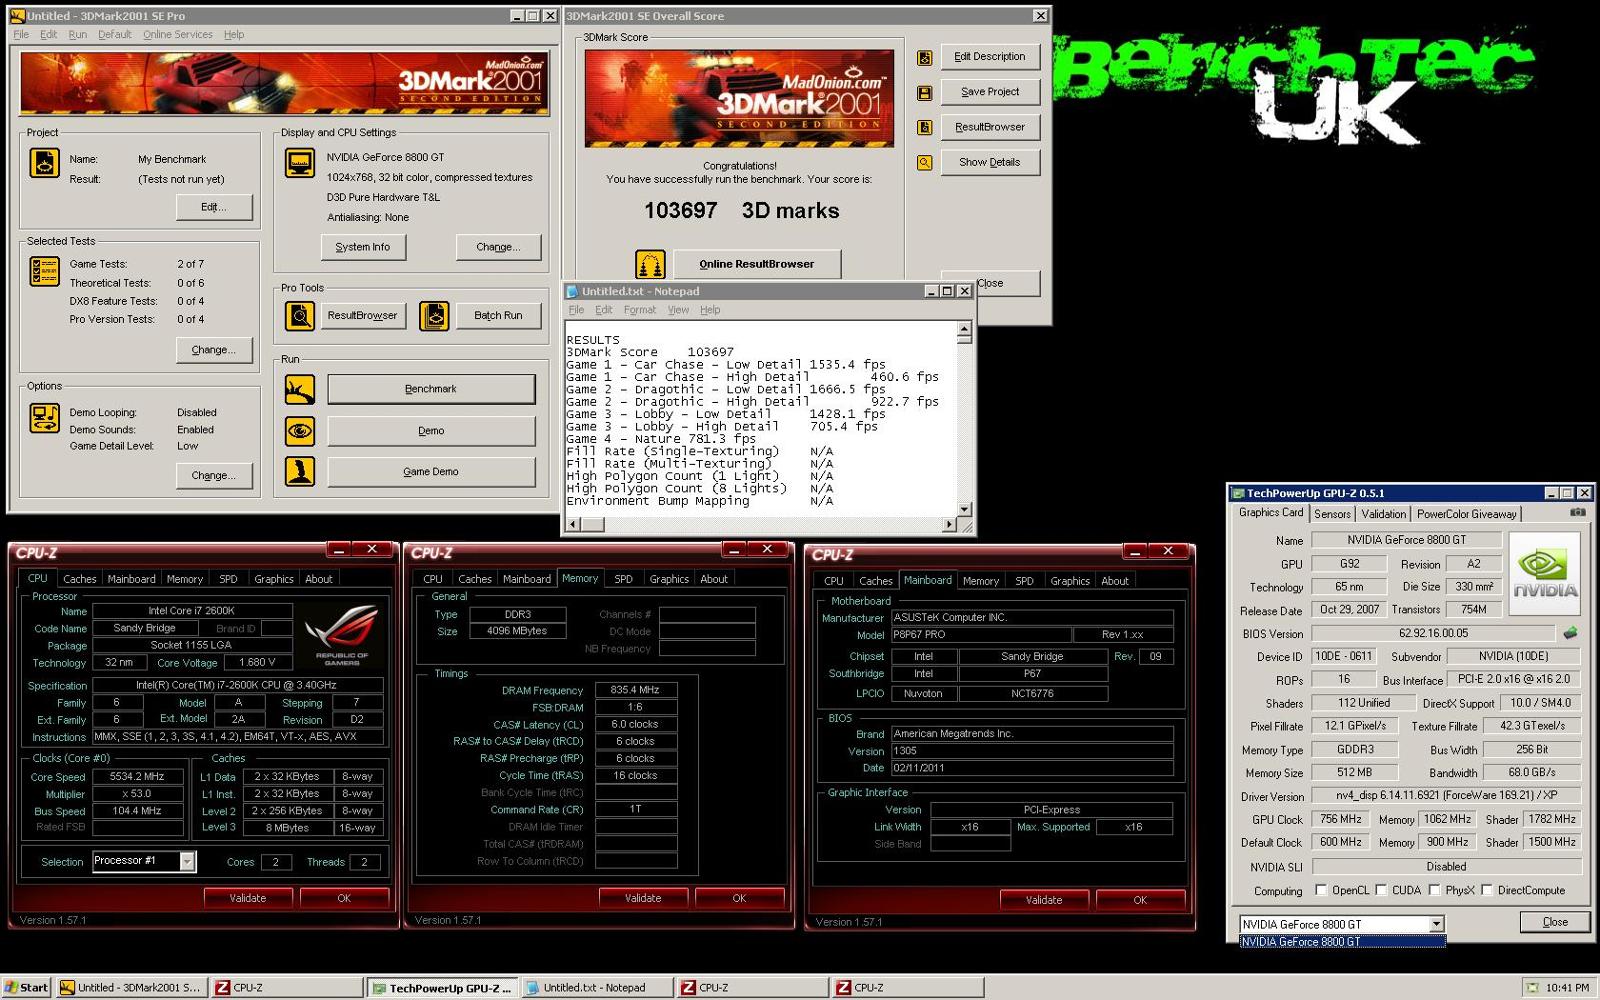1600x1000 pixels.
Task: Click the Republic of Gamers logo in CPU-Z
Action: (x=341, y=636)
